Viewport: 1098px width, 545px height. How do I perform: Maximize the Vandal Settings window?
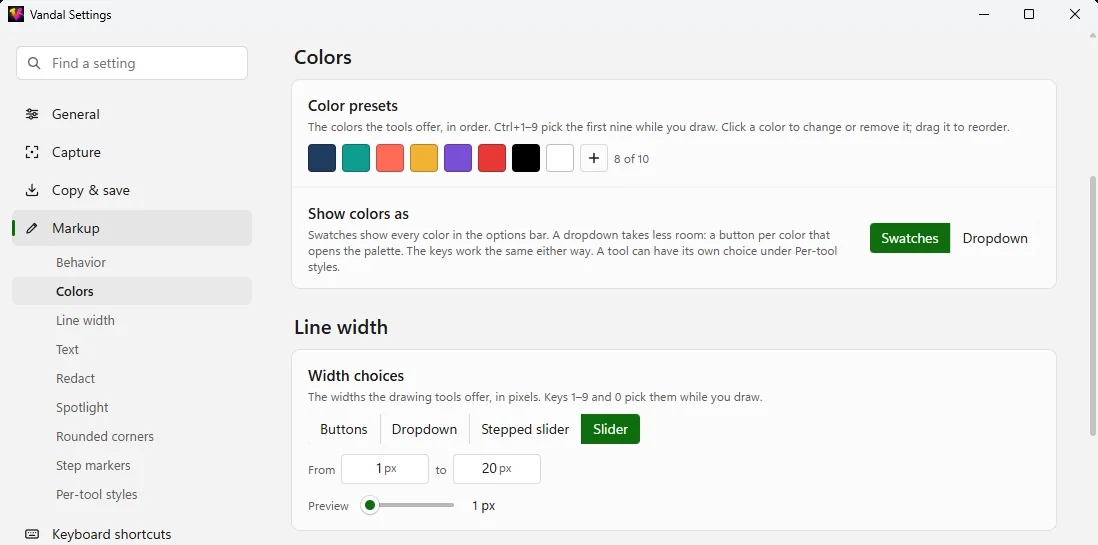1029,14
